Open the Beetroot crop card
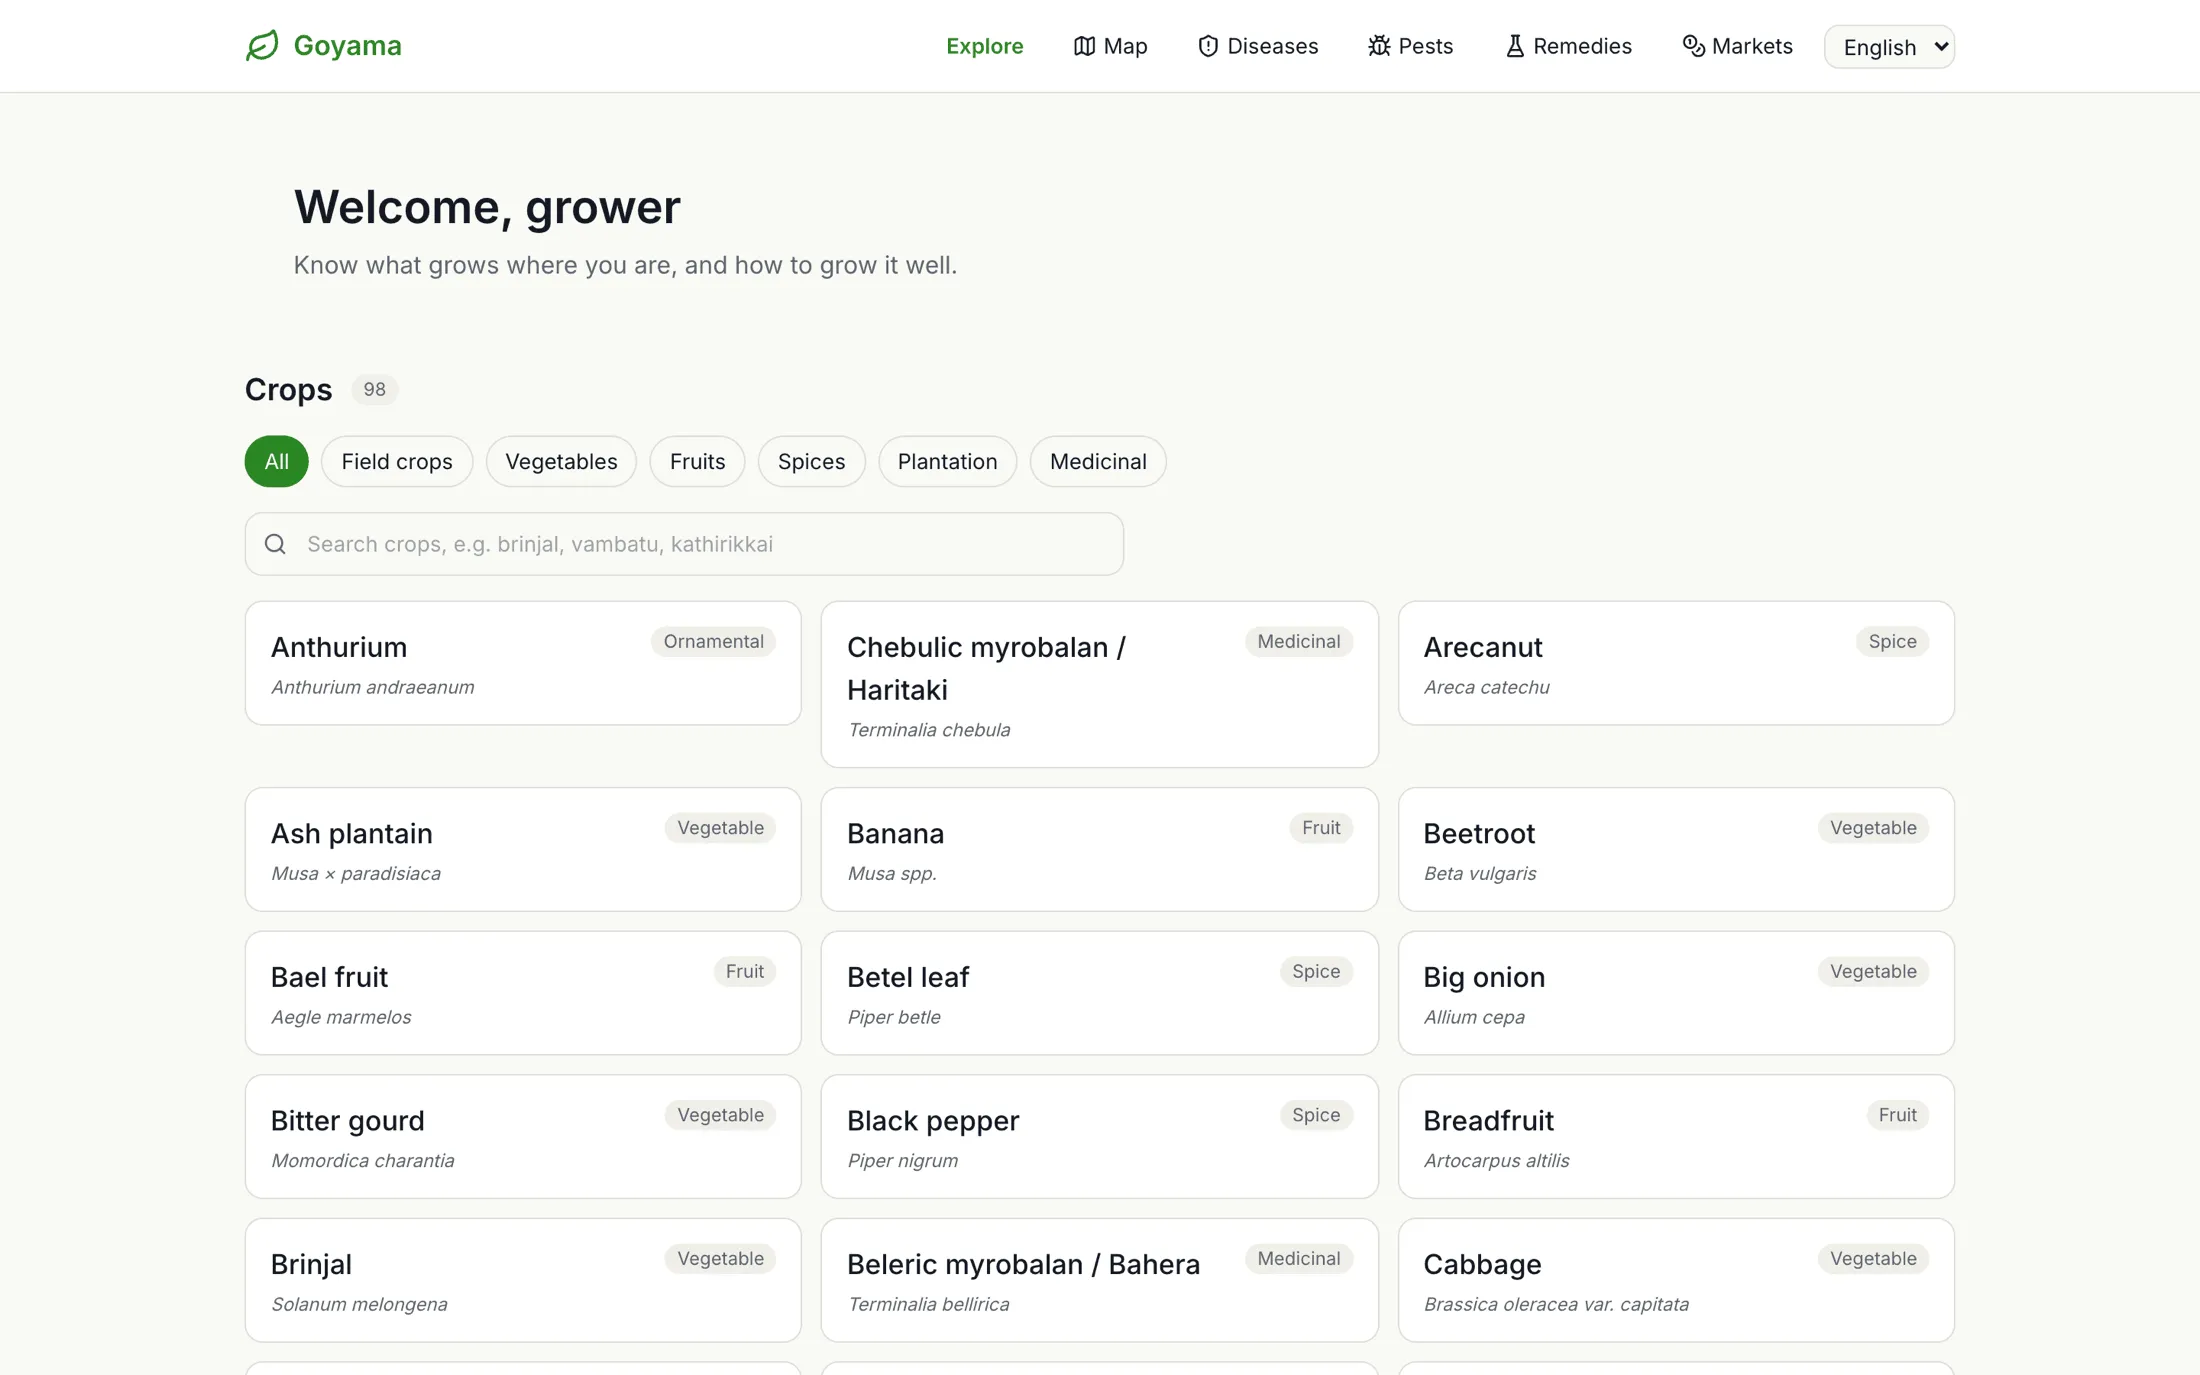The image size is (2200, 1375). pyautogui.click(x=1676, y=849)
